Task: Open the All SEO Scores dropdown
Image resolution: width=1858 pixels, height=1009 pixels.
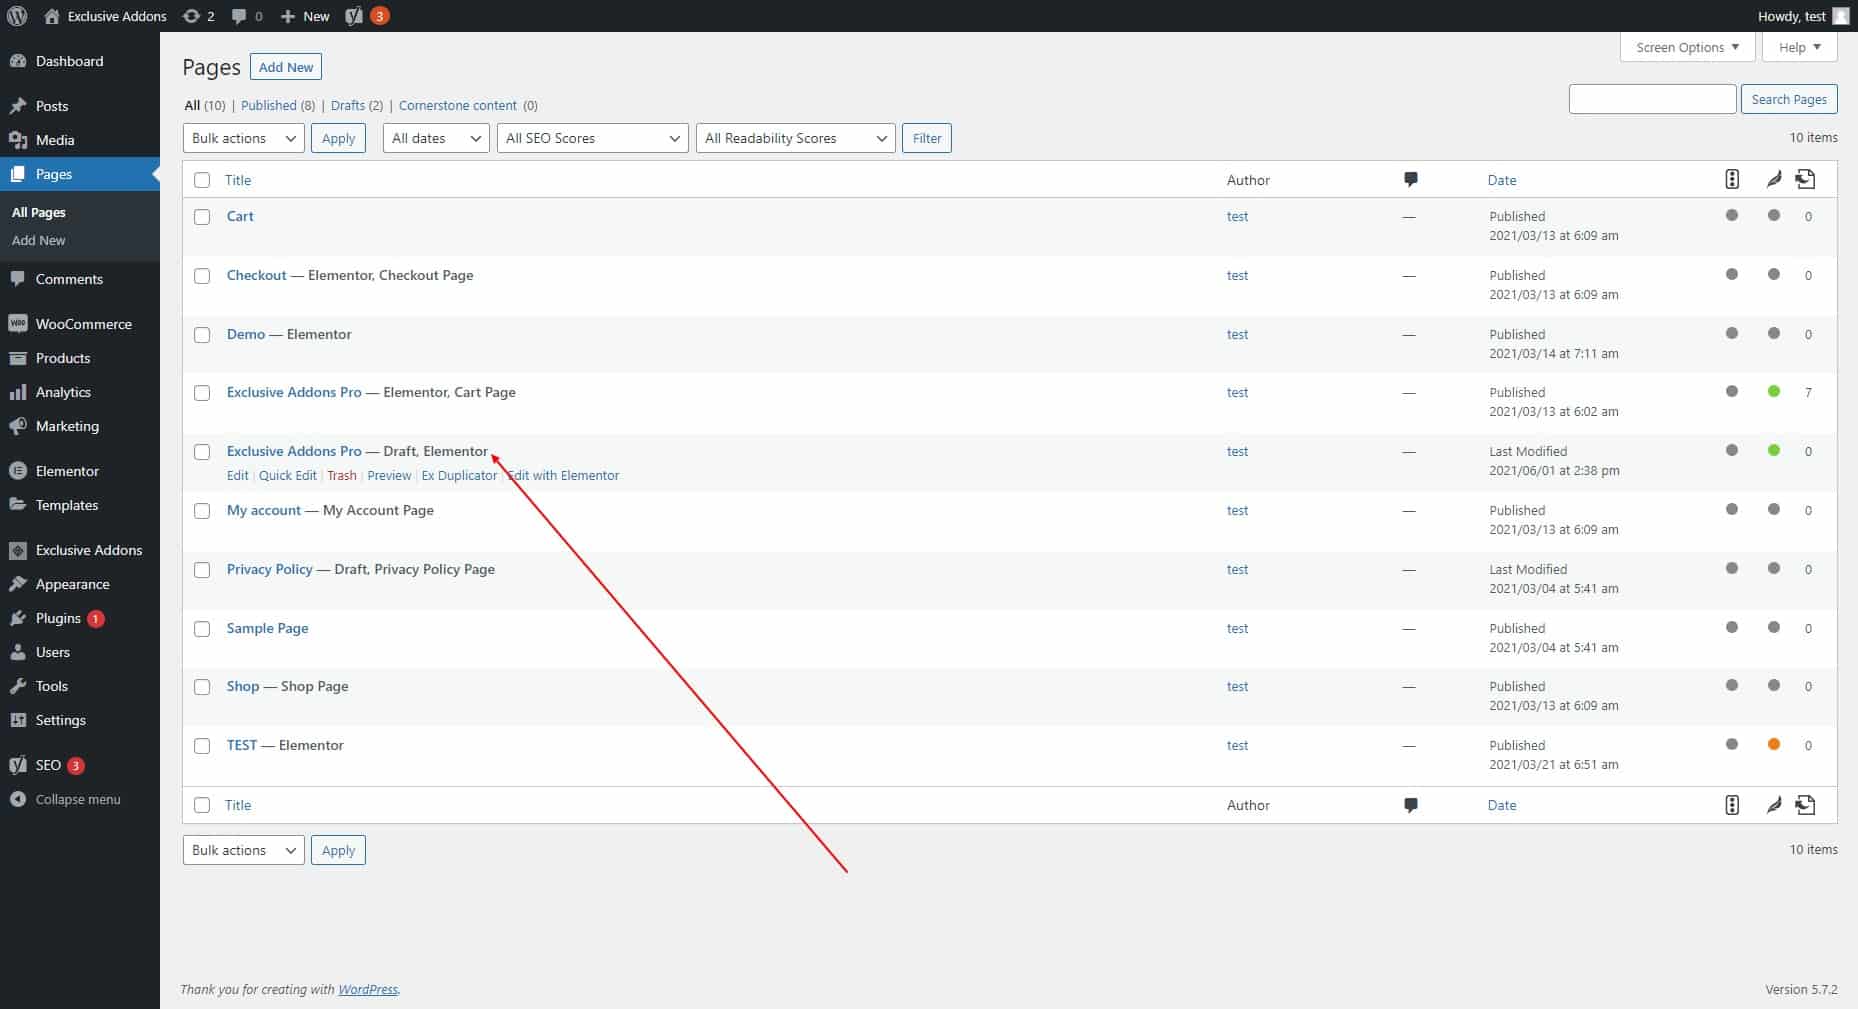Action: [593, 138]
